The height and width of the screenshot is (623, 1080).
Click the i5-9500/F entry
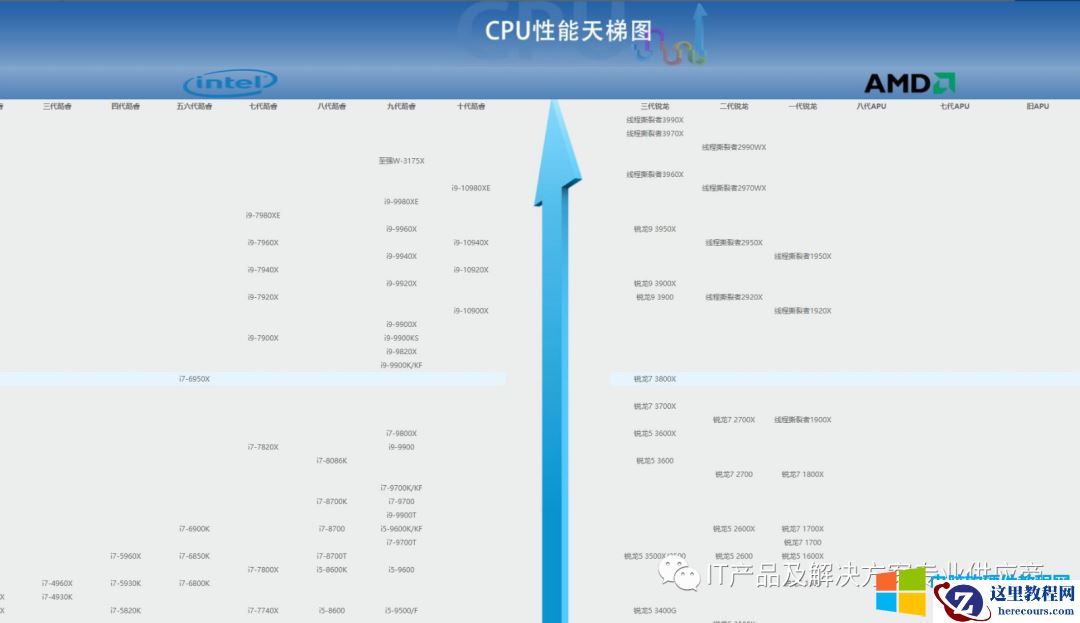[402, 611]
